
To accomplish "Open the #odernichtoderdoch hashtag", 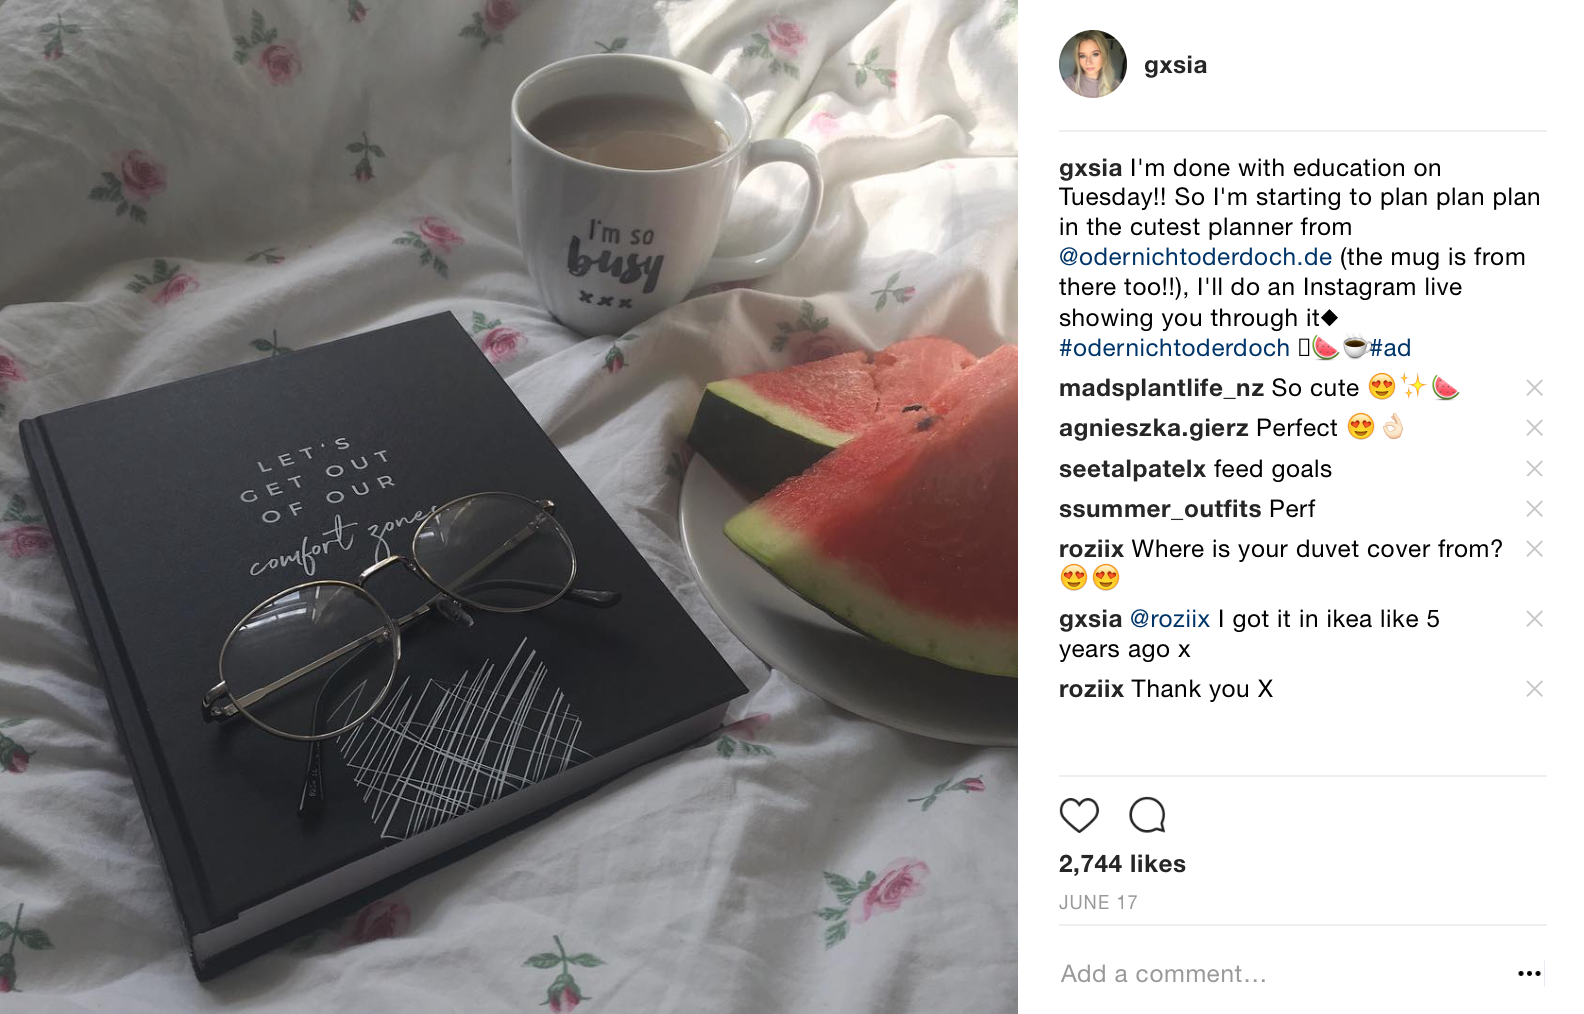I will [x=1174, y=348].
